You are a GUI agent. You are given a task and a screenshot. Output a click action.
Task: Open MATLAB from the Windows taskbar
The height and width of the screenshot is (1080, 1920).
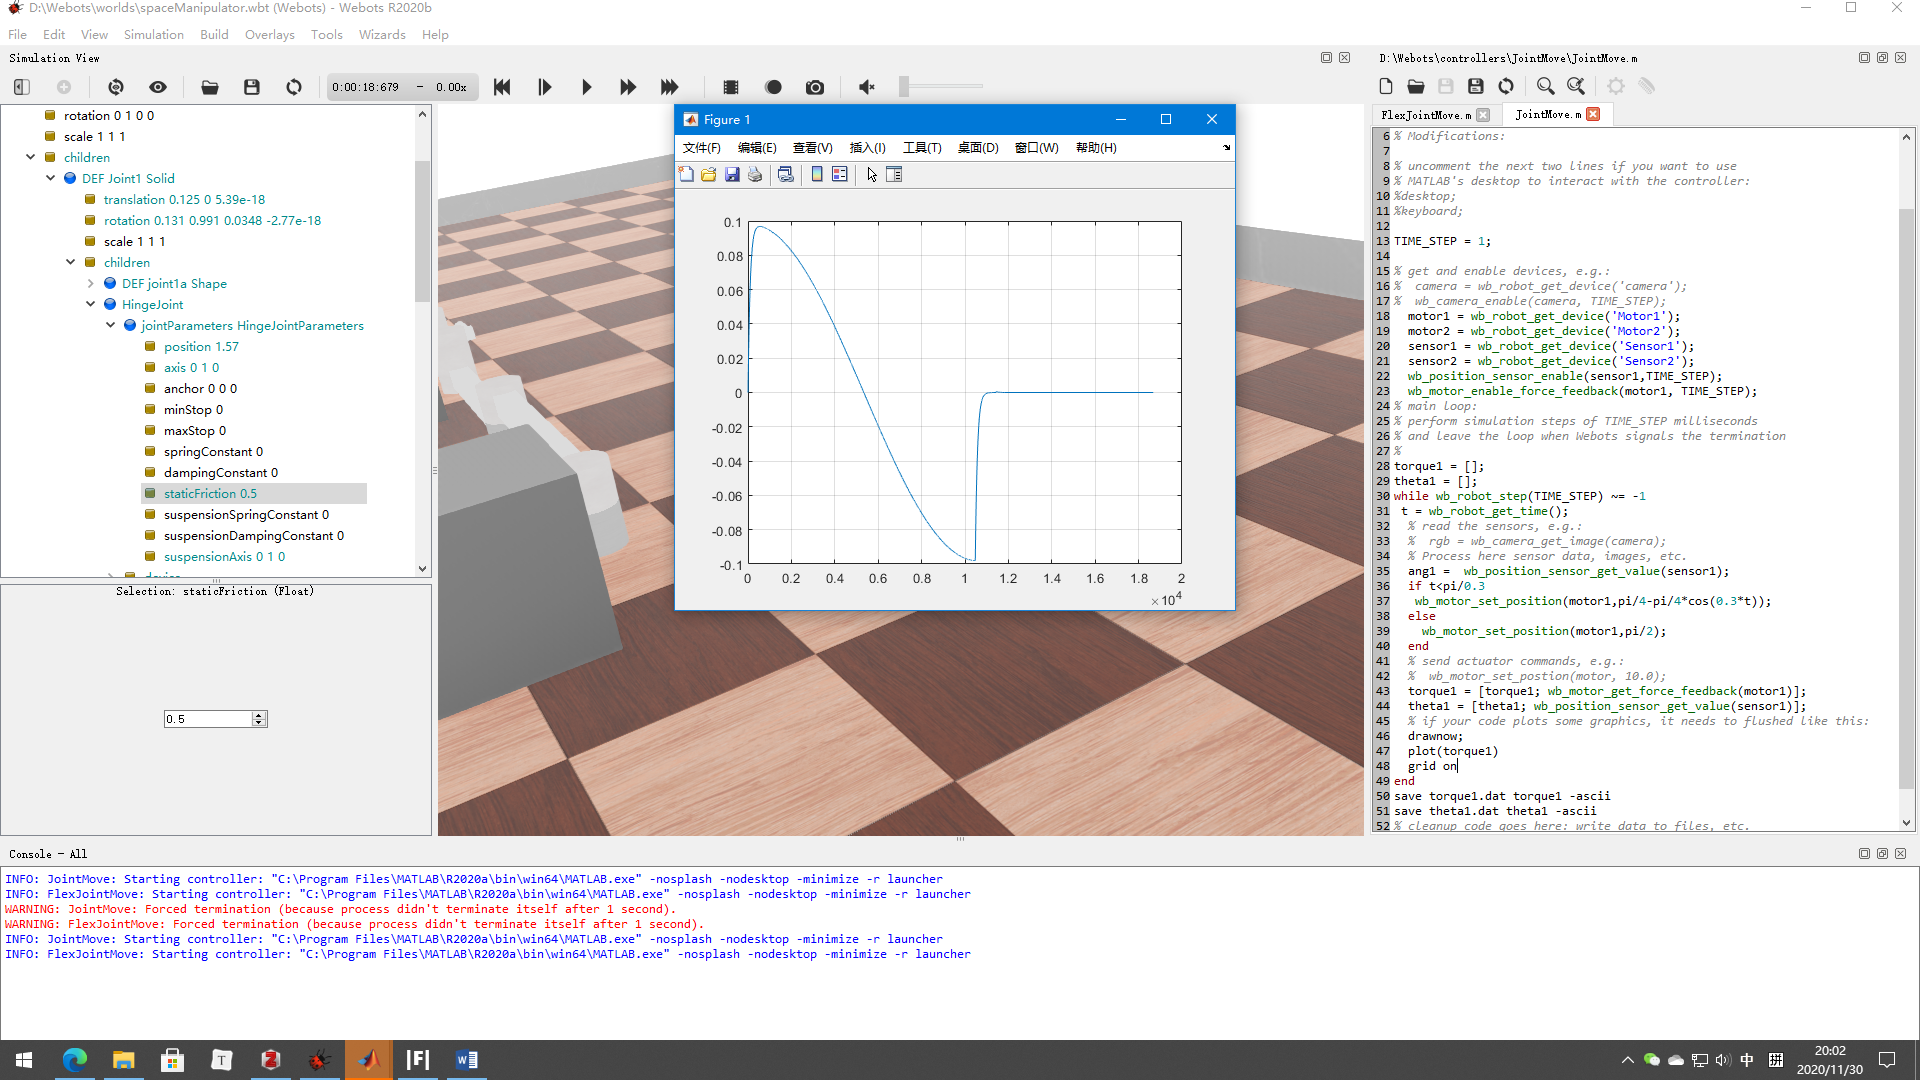[368, 1060]
